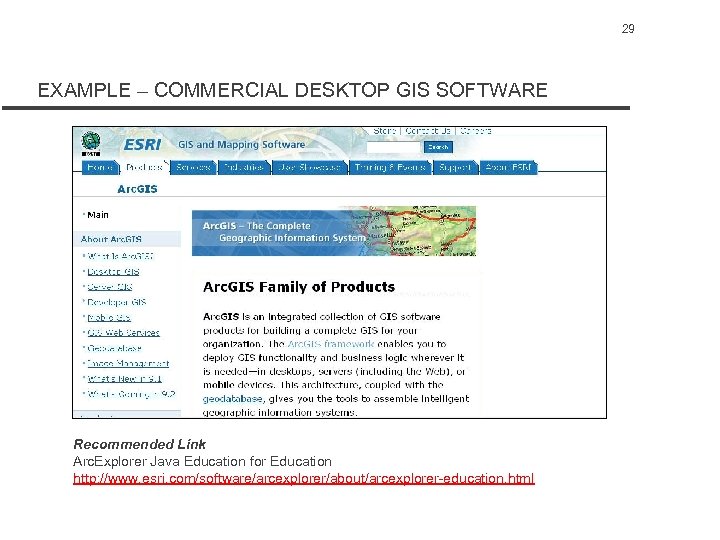The height and width of the screenshot is (540, 720).
Task: Open the Developer GIS sidebar link
Action: tap(117, 302)
